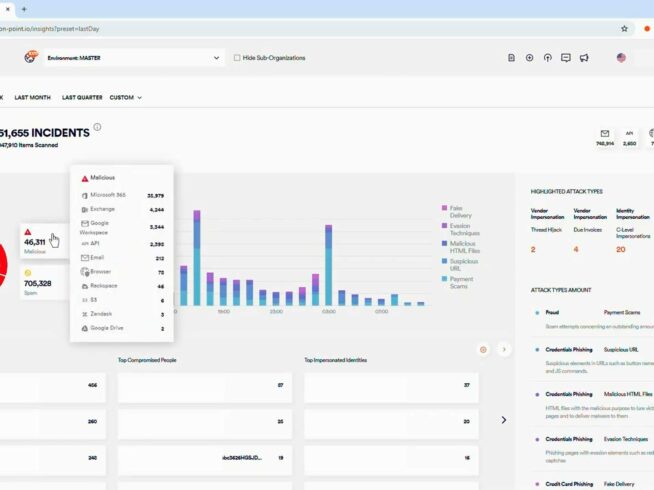Open Credentials Phishing Malicious HTML Files type
This screenshot has width=654, height=490.
click(592, 405)
